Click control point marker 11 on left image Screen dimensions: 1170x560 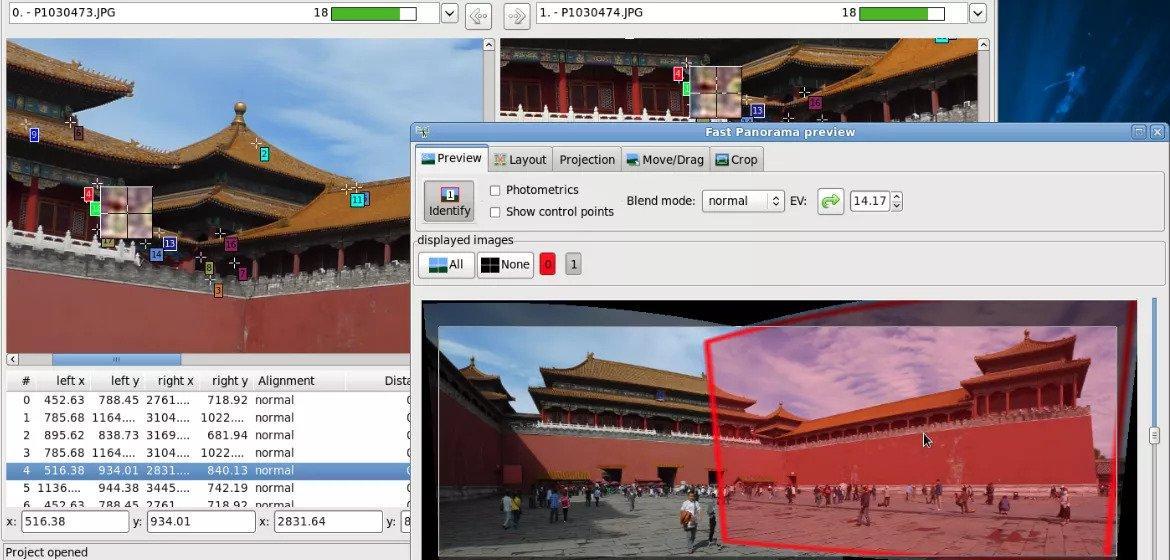click(x=357, y=200)
